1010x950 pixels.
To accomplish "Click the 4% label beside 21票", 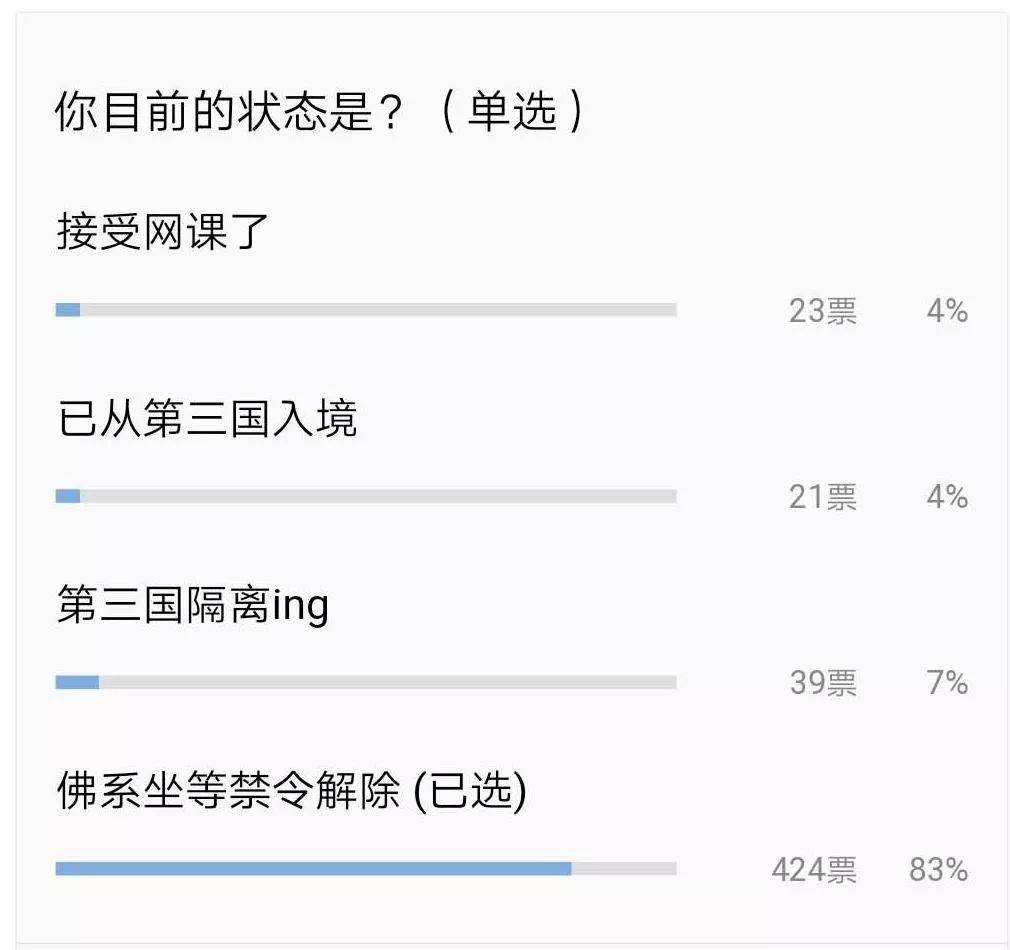I will click(947, 497).
